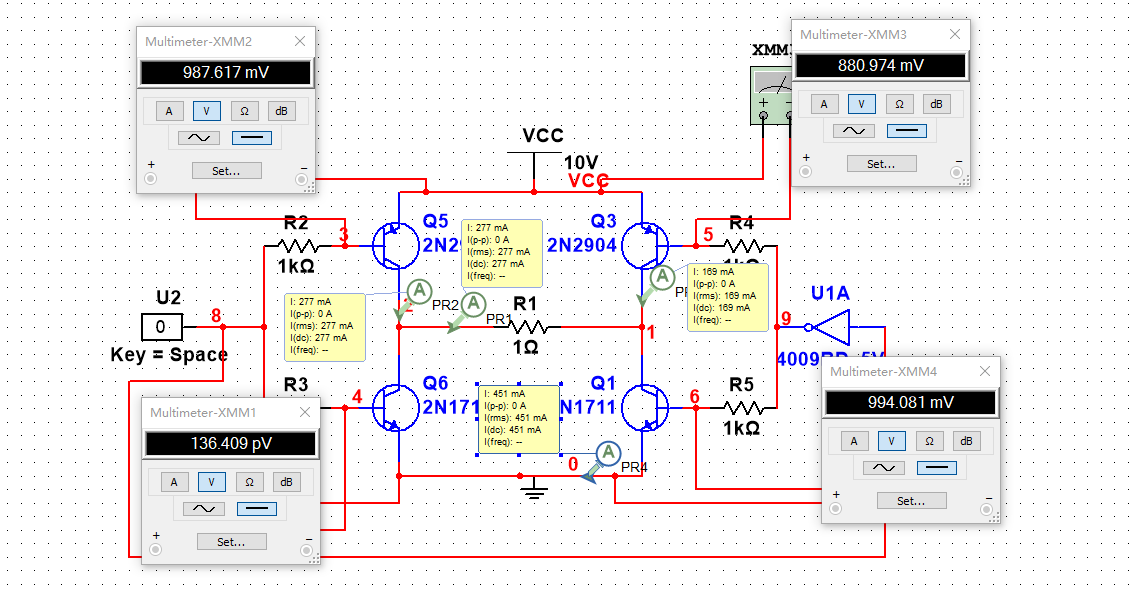Select ohmmeter mode in Multimeter-XMM3
This screenshot has width=1130, height=594.
pyautogui.click(x=899, y=104)
